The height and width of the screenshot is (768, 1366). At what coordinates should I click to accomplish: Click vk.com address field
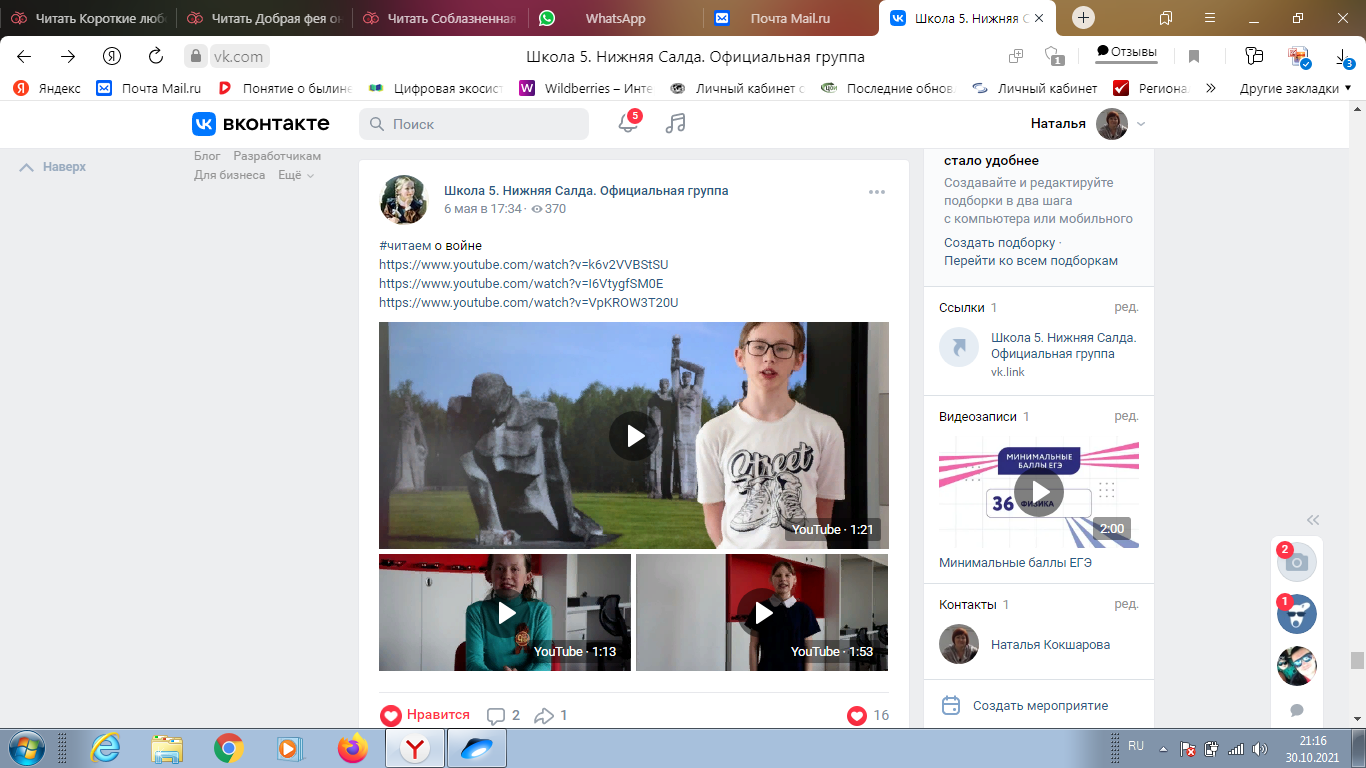coord(238,57)
